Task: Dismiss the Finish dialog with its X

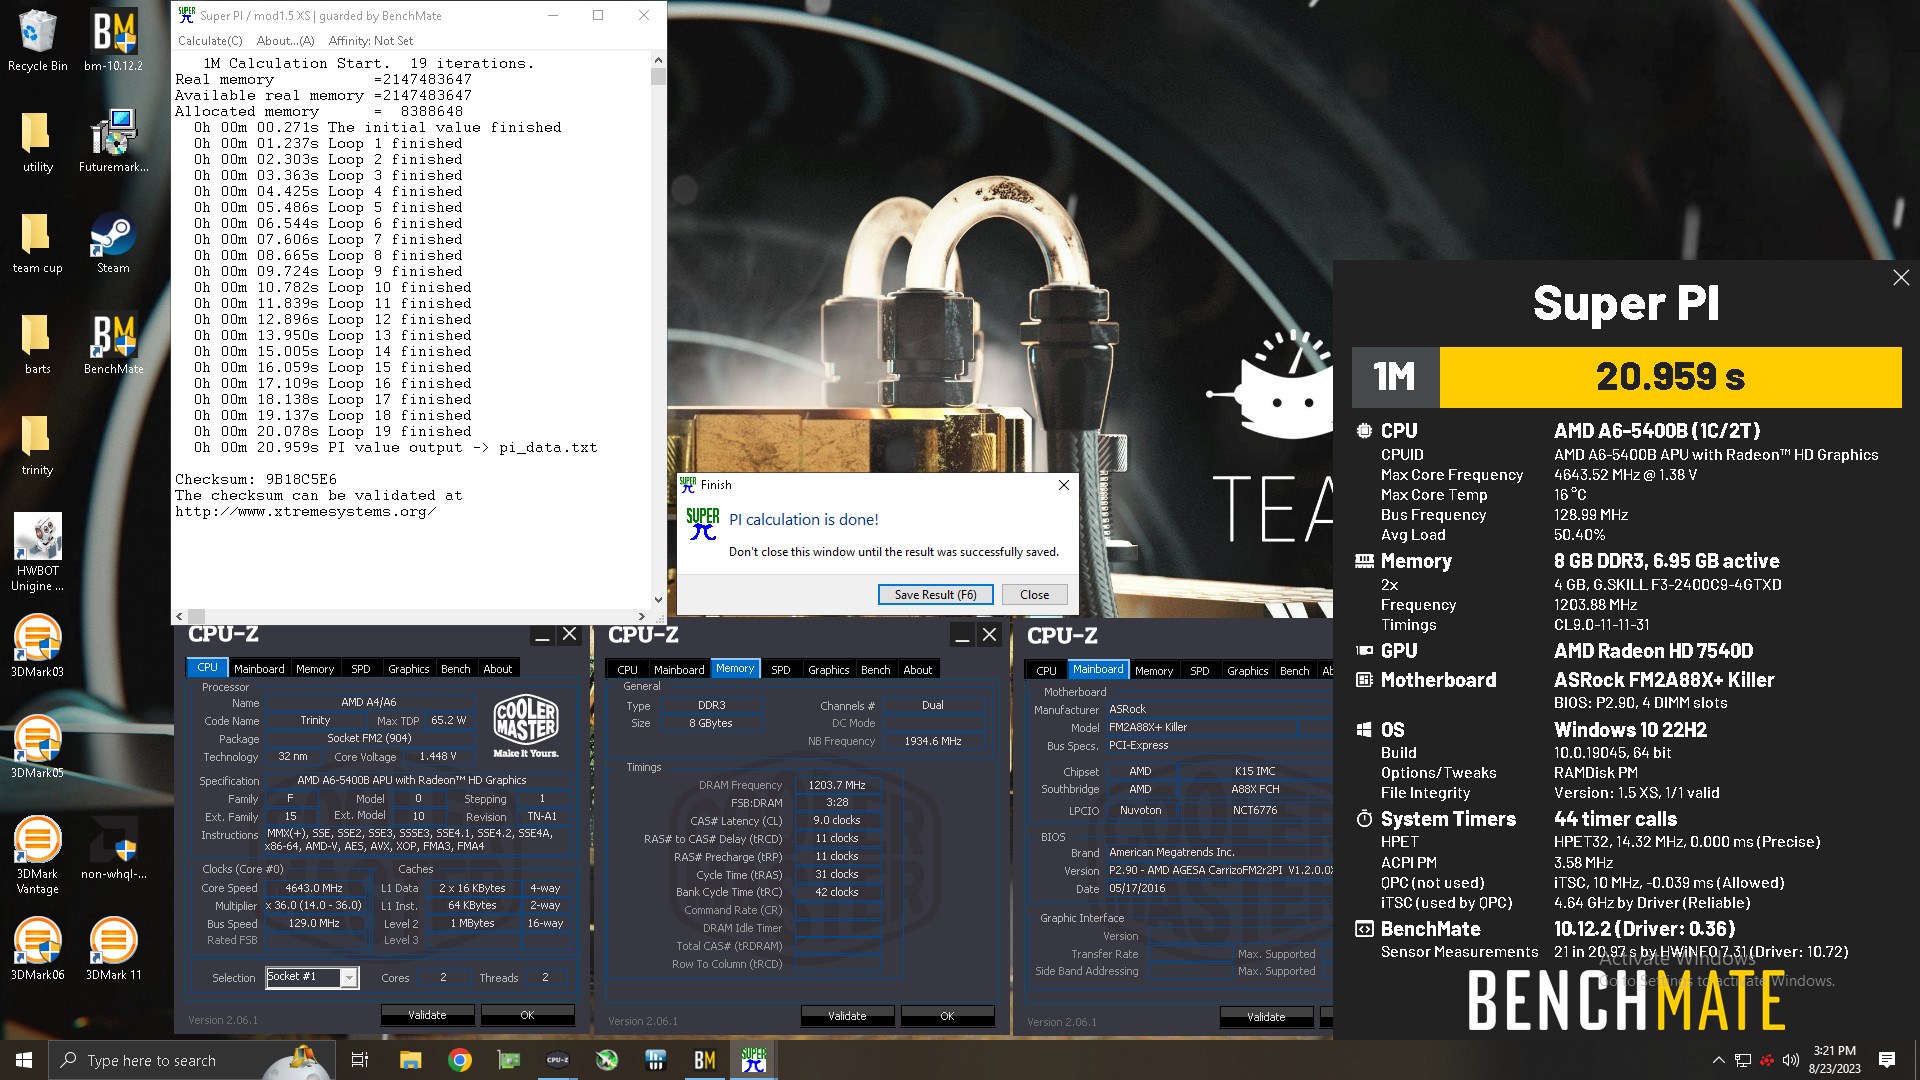Action: tap(1064, 485)
